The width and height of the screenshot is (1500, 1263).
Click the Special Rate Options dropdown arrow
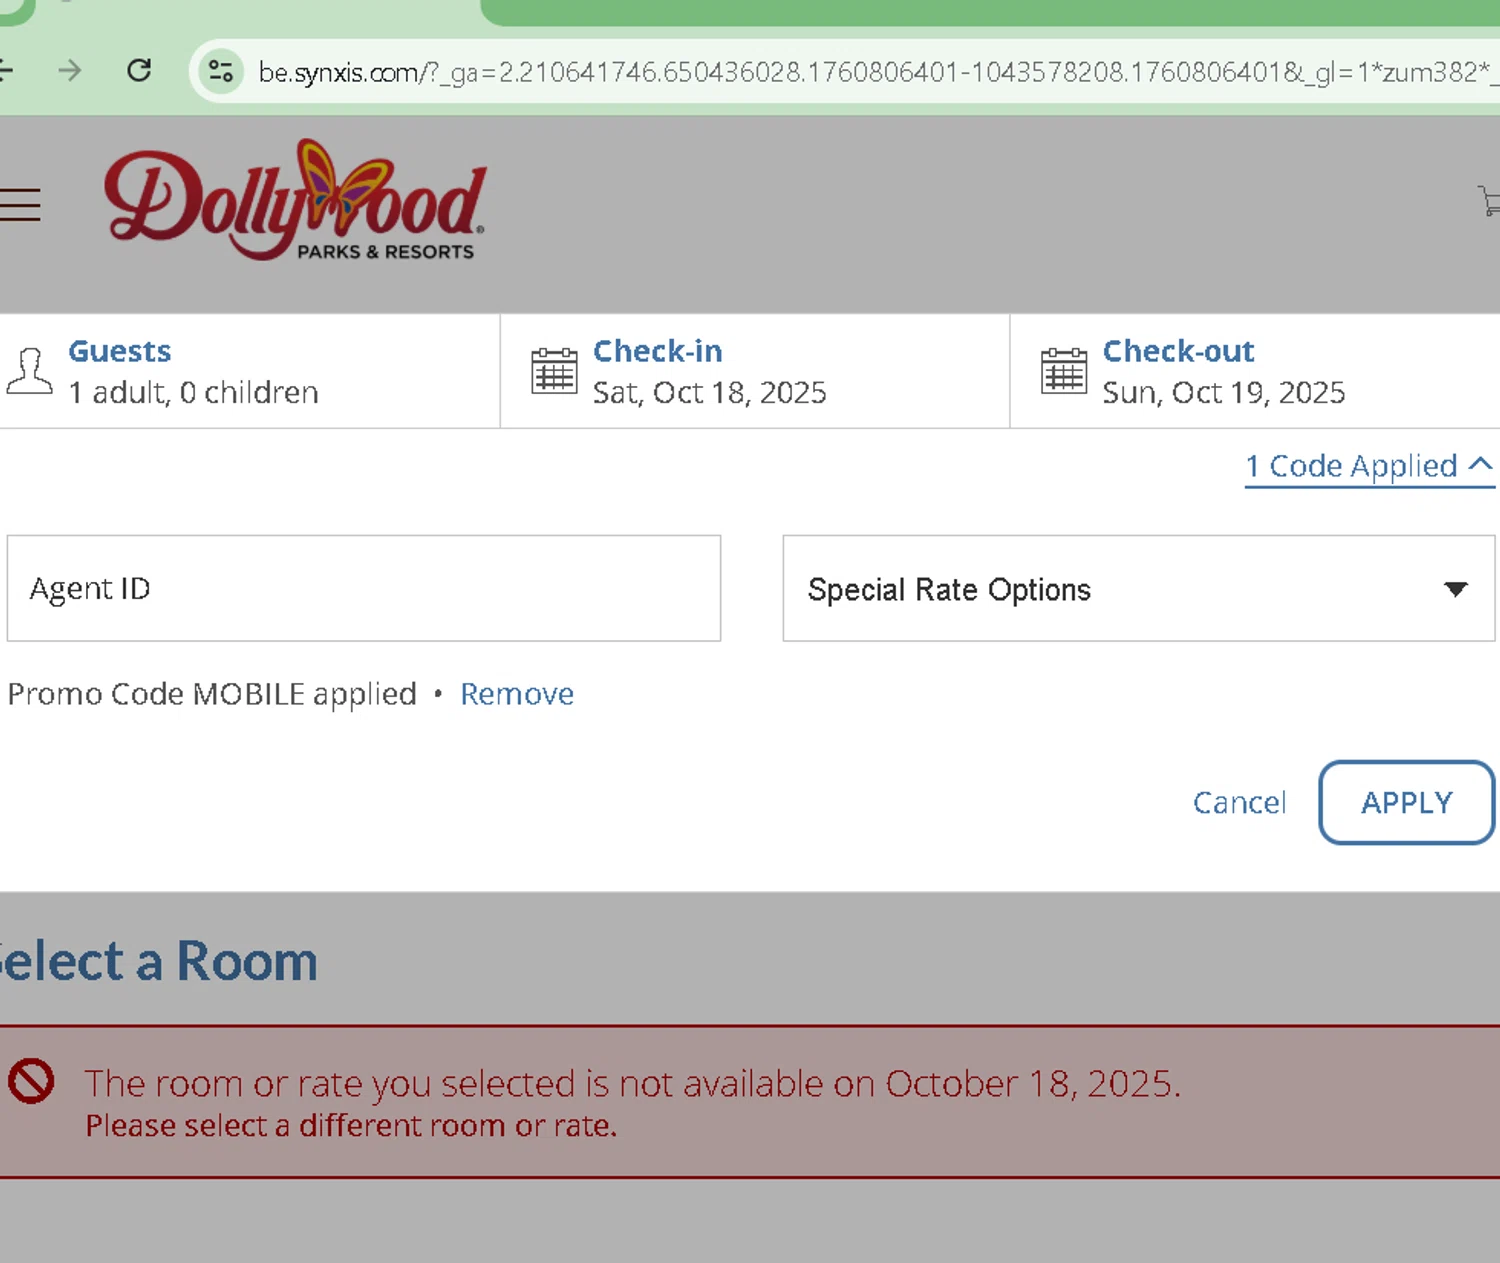click(1456, 589)
